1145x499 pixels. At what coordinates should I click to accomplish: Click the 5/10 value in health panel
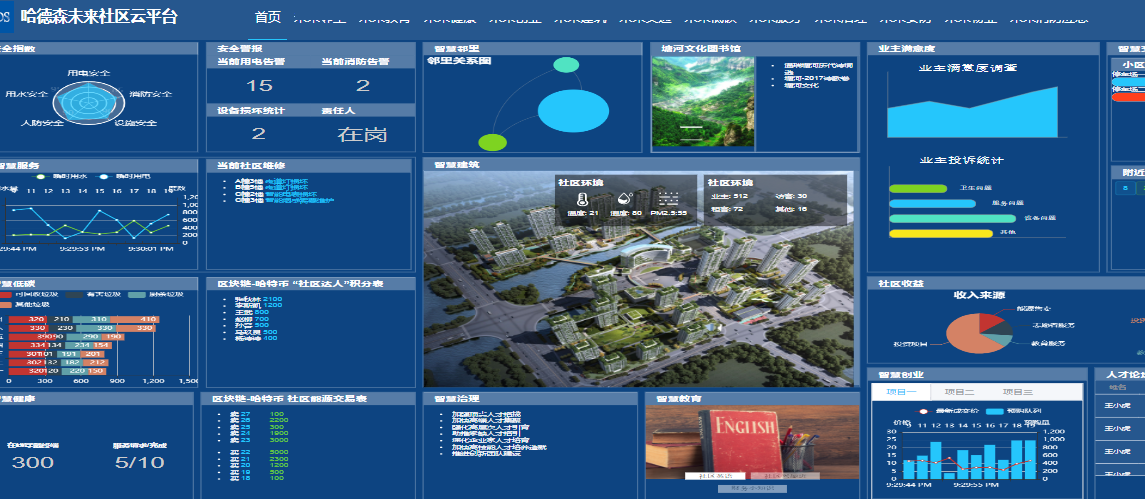139,462
